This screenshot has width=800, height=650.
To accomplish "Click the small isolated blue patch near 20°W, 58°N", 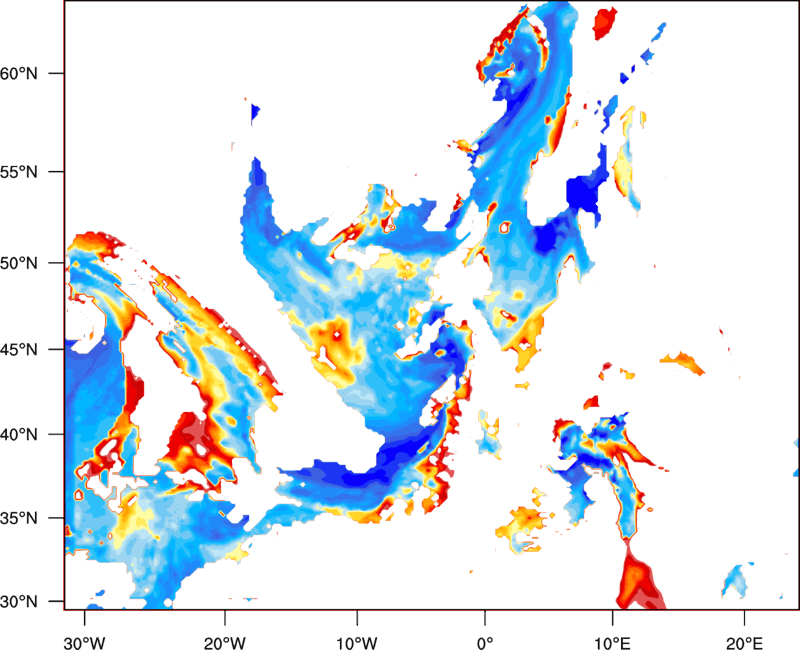I will pyautogui.click(x=255, y=111).
